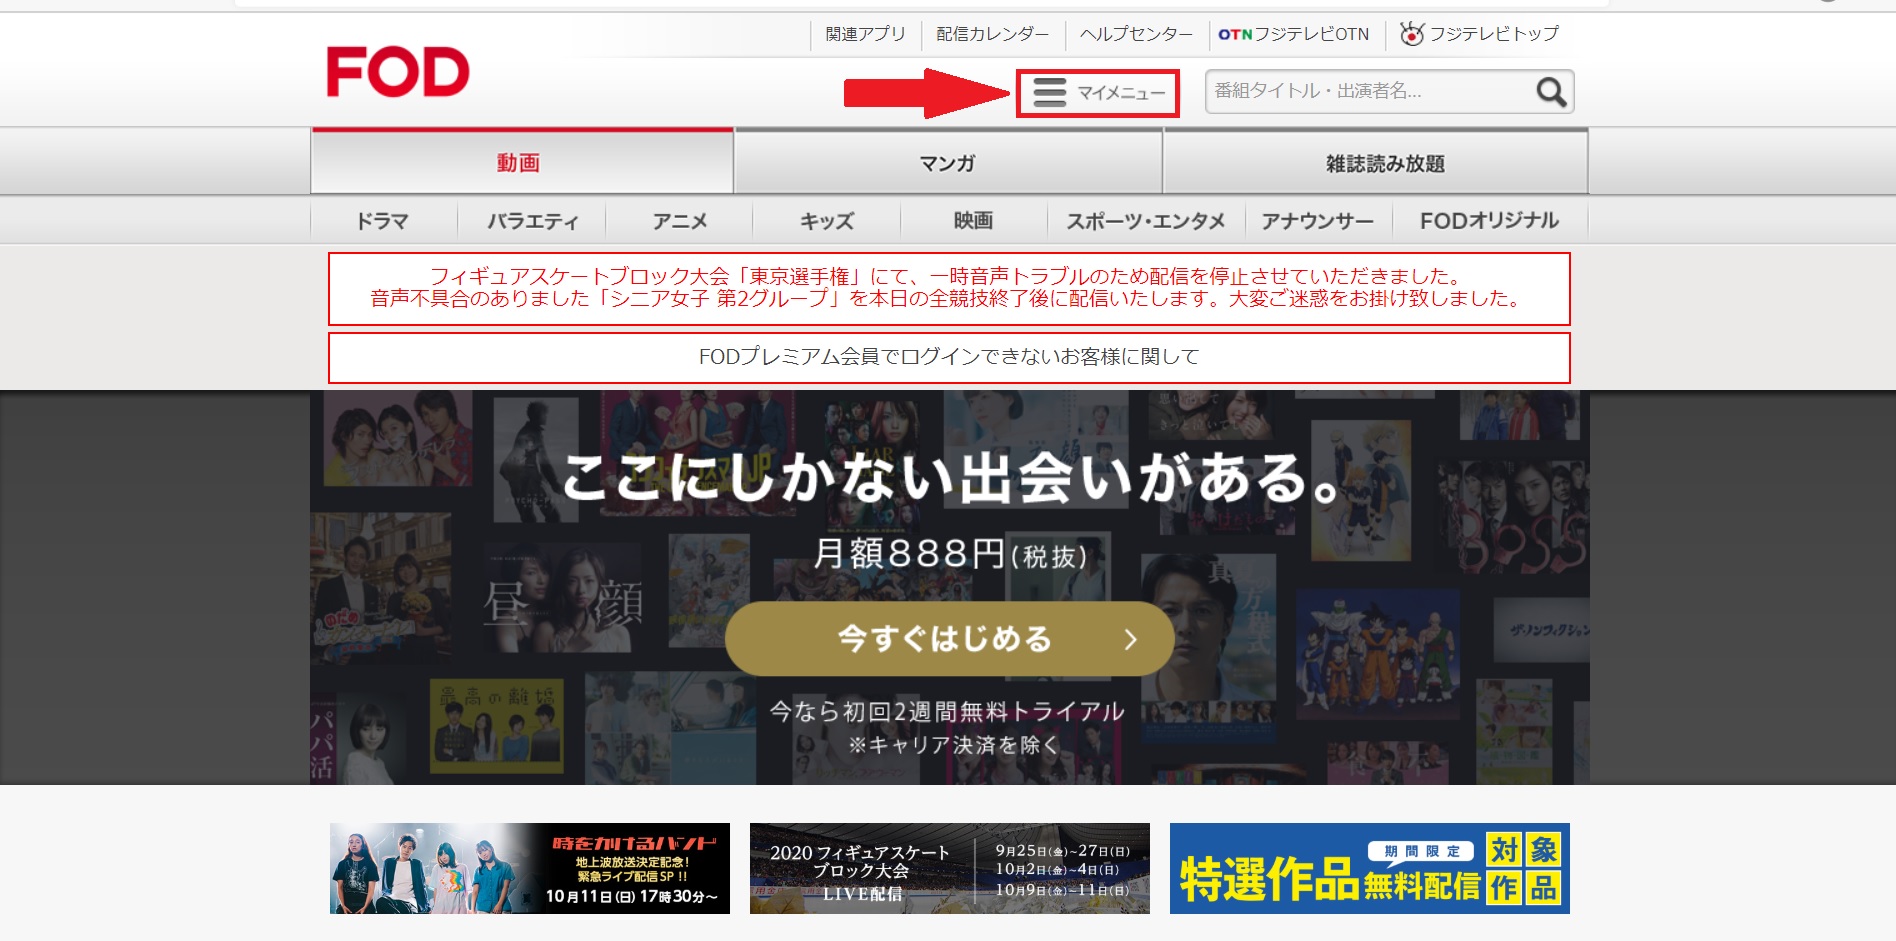The width and height of the screenshot is (1896, 941).
Task: Select the バラエティ category
Action: 532,221
